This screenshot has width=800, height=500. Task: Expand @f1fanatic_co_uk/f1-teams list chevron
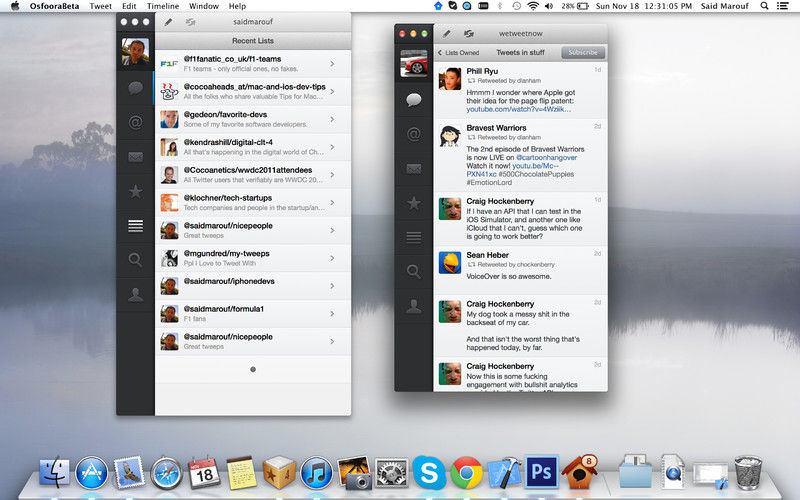point(332,64)
